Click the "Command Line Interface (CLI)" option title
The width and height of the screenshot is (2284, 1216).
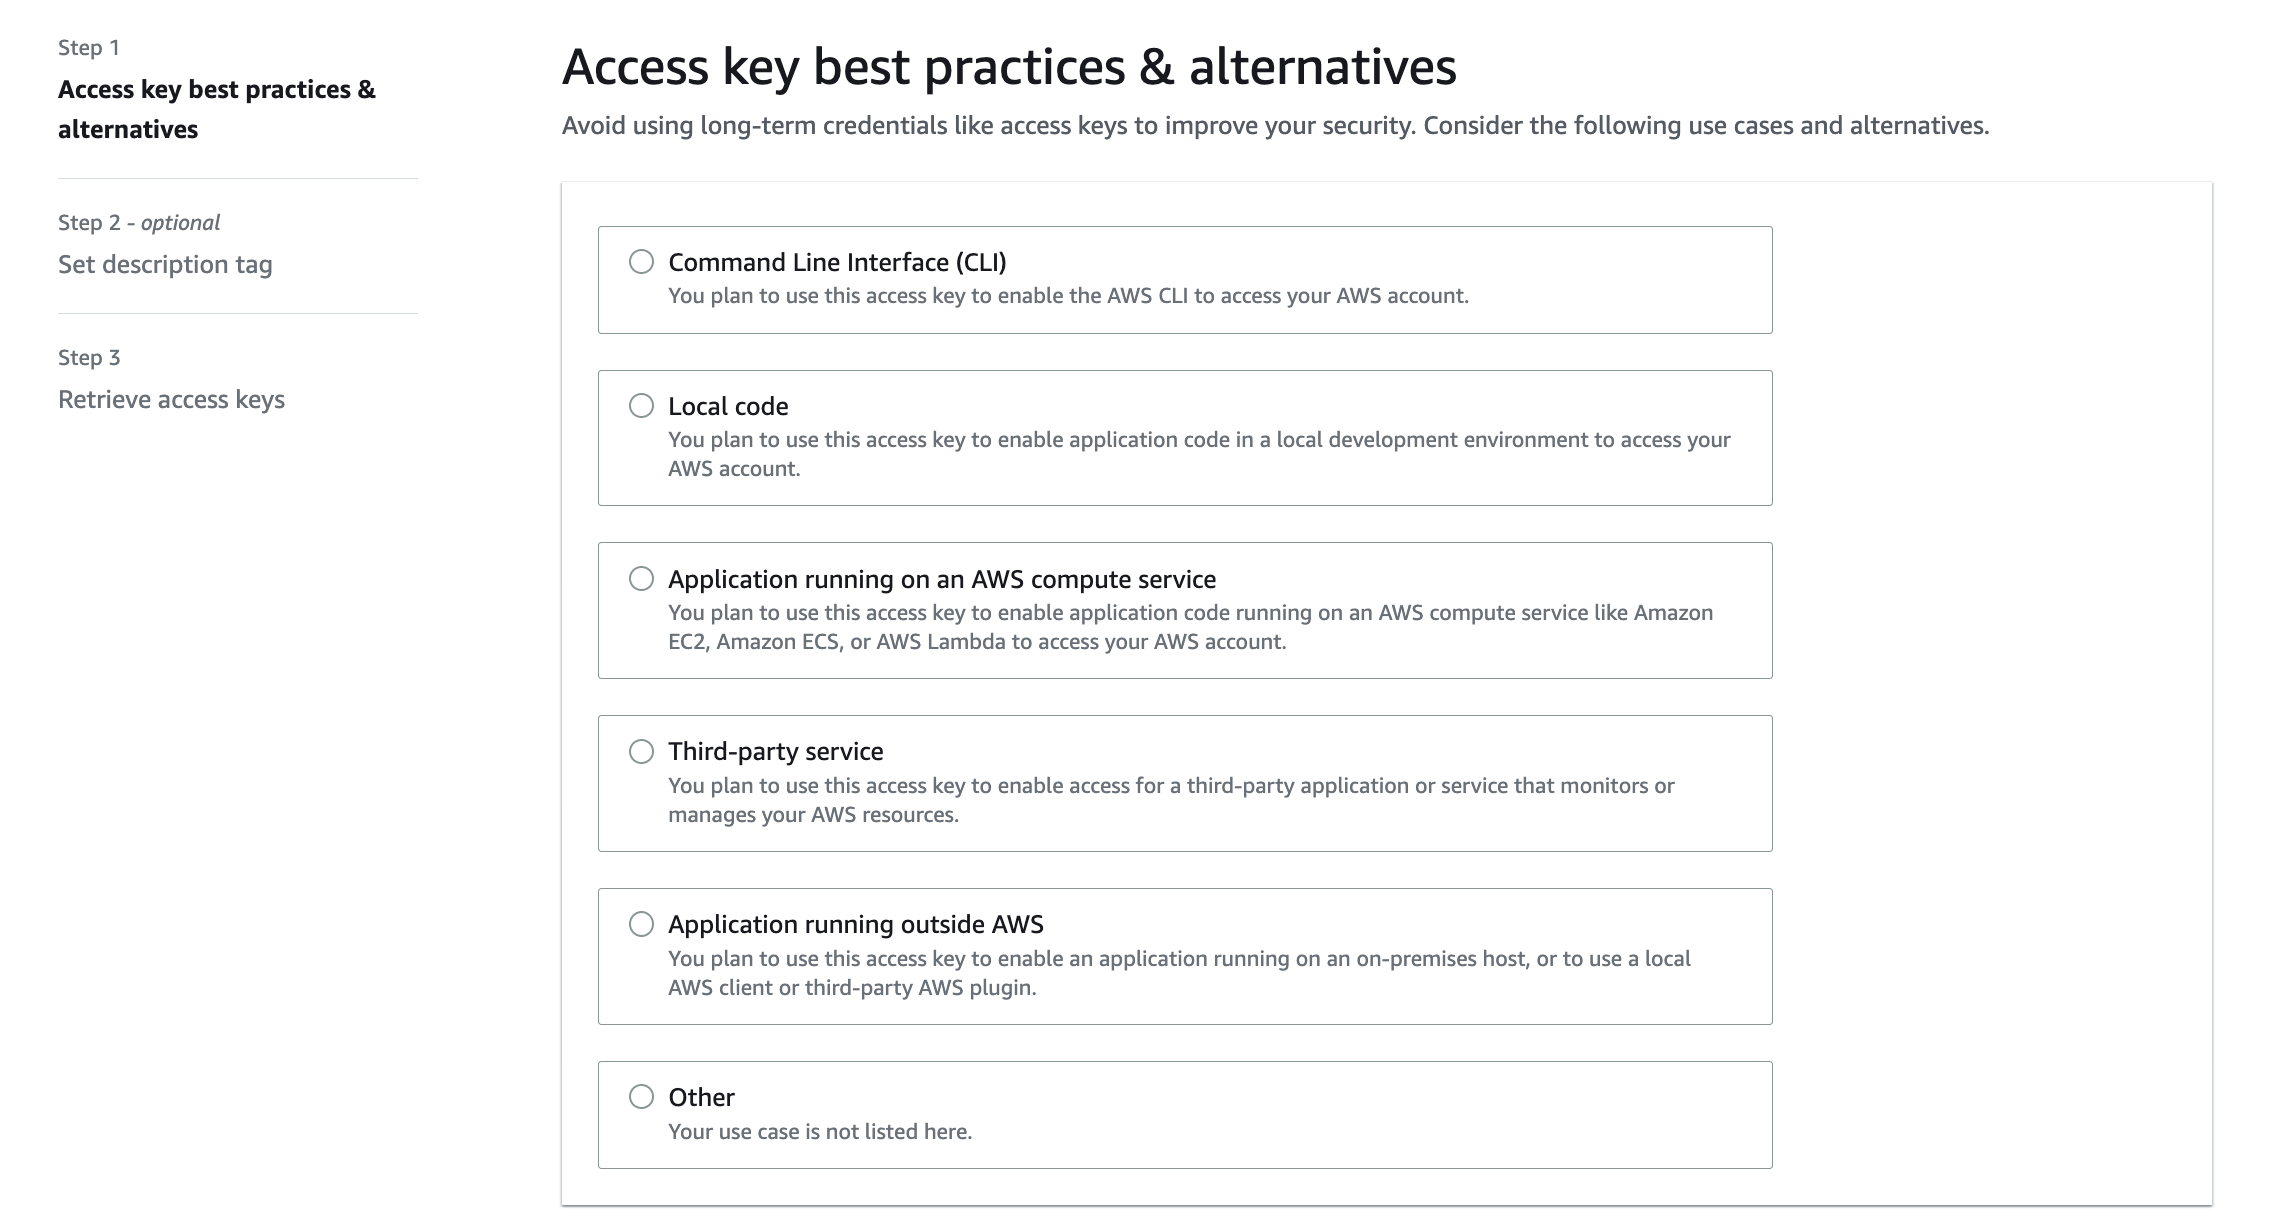coord(837,262)
